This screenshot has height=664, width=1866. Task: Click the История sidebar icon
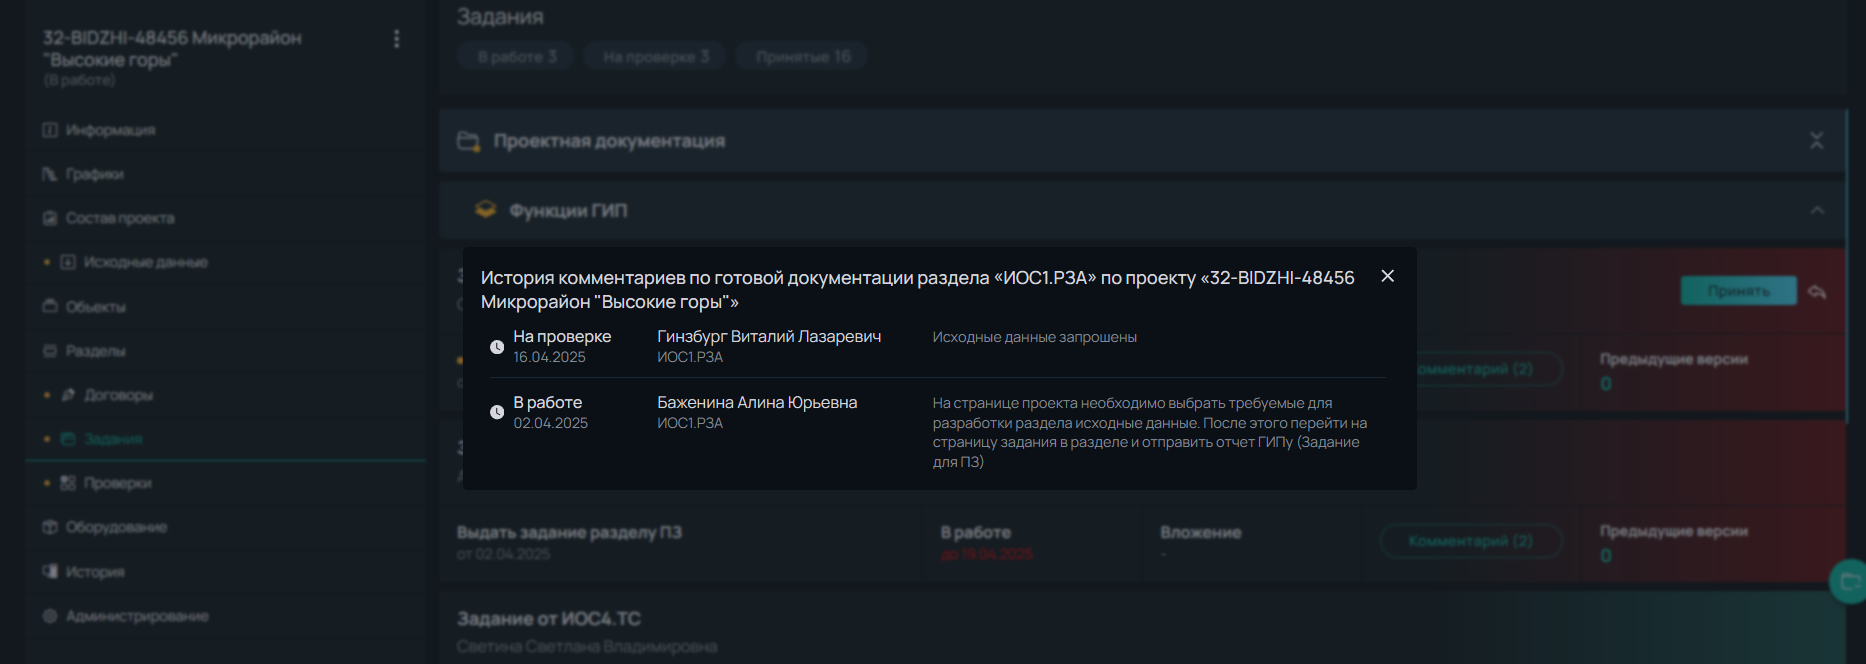tap(50, 572)
